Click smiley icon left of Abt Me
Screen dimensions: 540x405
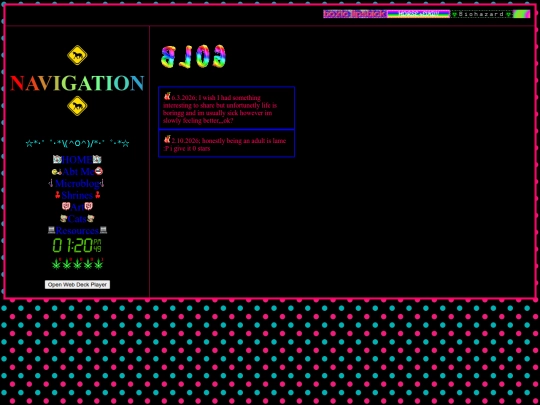pos(57,172)
